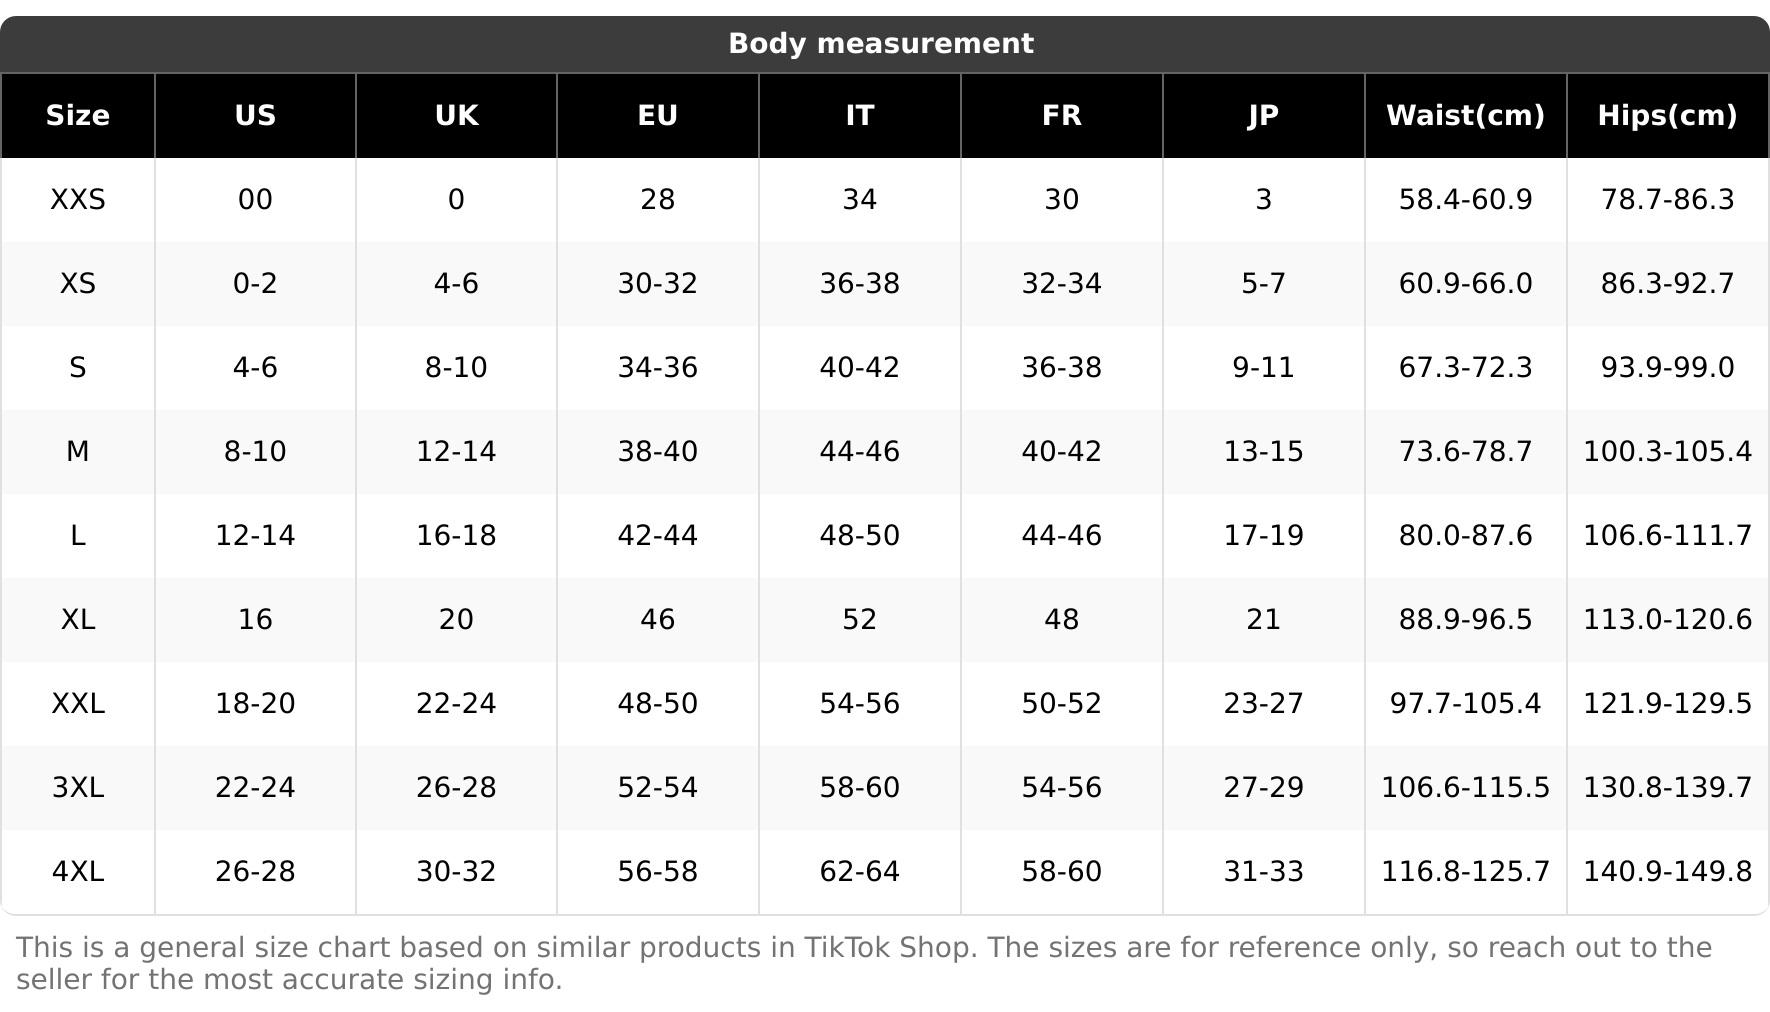
Task: Click waist value 73.6-78.7 cell
Action: click(x=1465, y=452)
